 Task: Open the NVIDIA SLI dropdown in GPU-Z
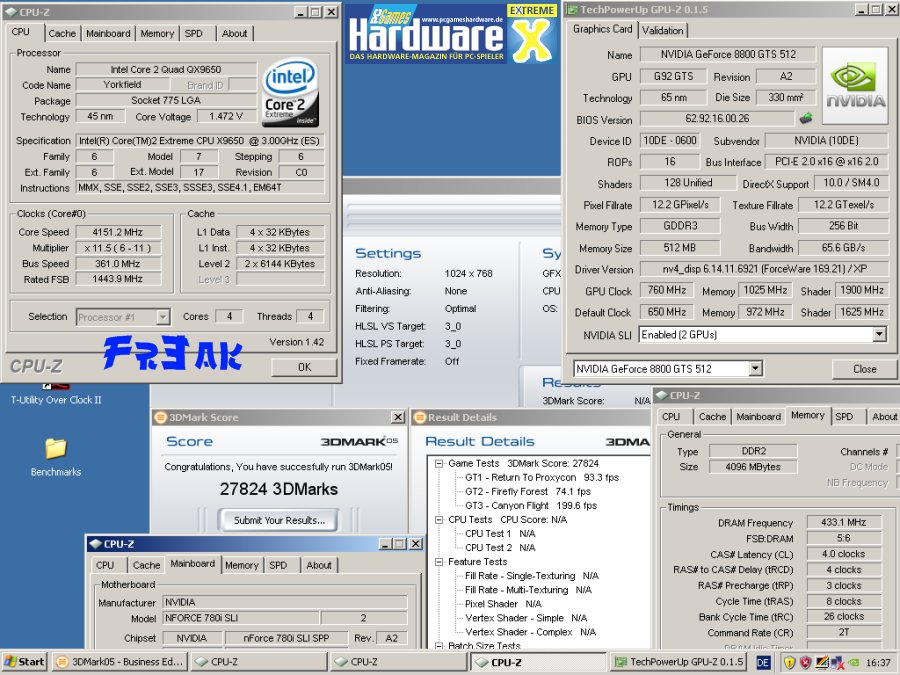(x=879, y=334)
